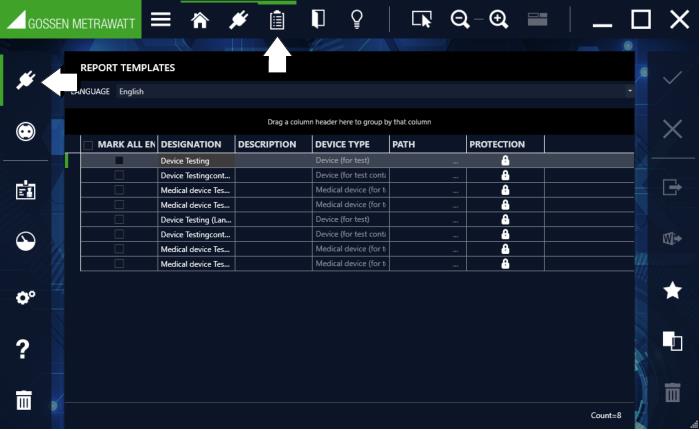
Task: Click the light bulb icon
Action: [x=355, y=20]
